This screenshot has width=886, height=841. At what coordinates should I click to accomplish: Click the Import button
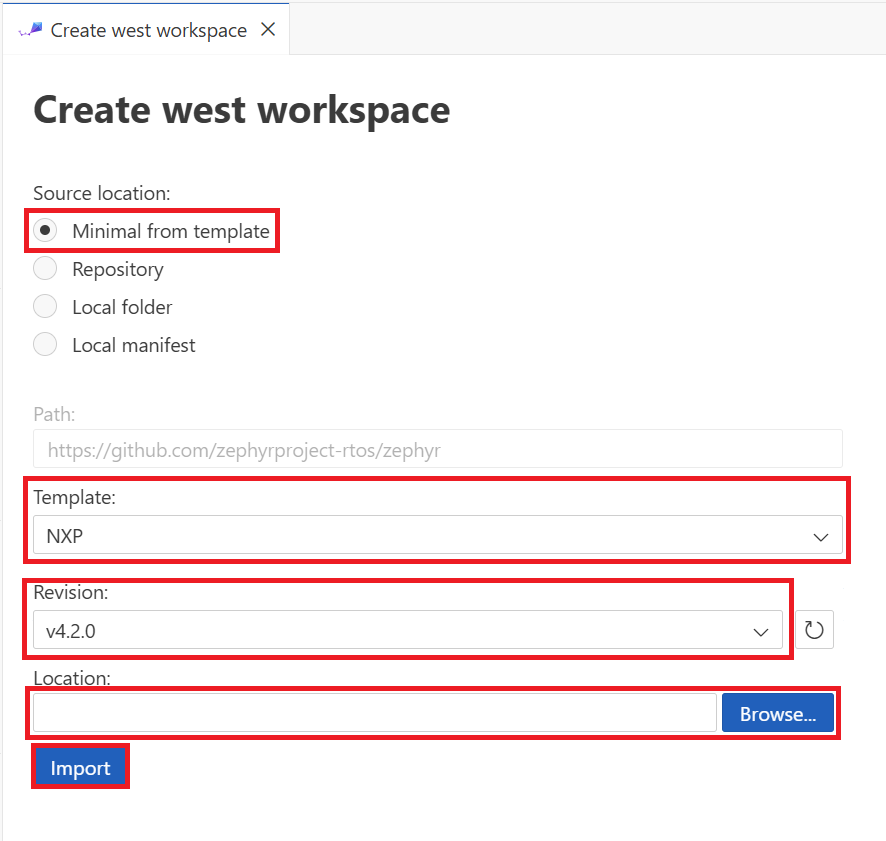[80, 766]
